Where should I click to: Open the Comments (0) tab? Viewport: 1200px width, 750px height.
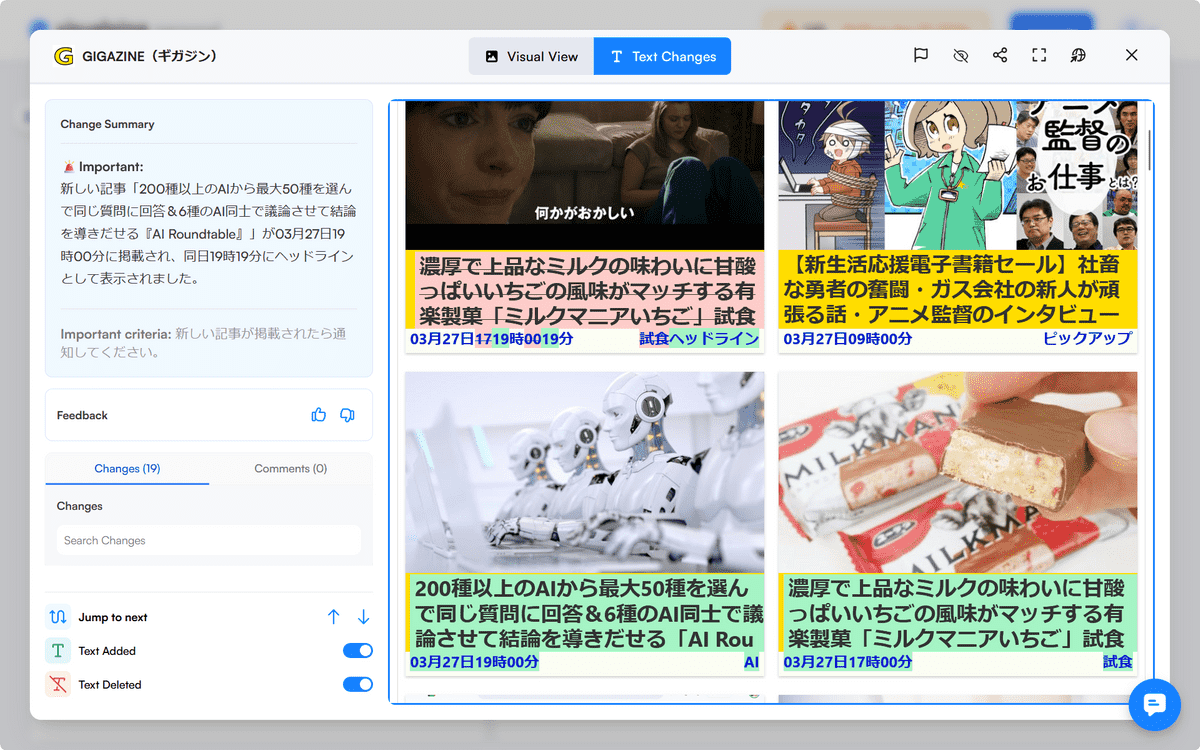[x=291, y=468]
